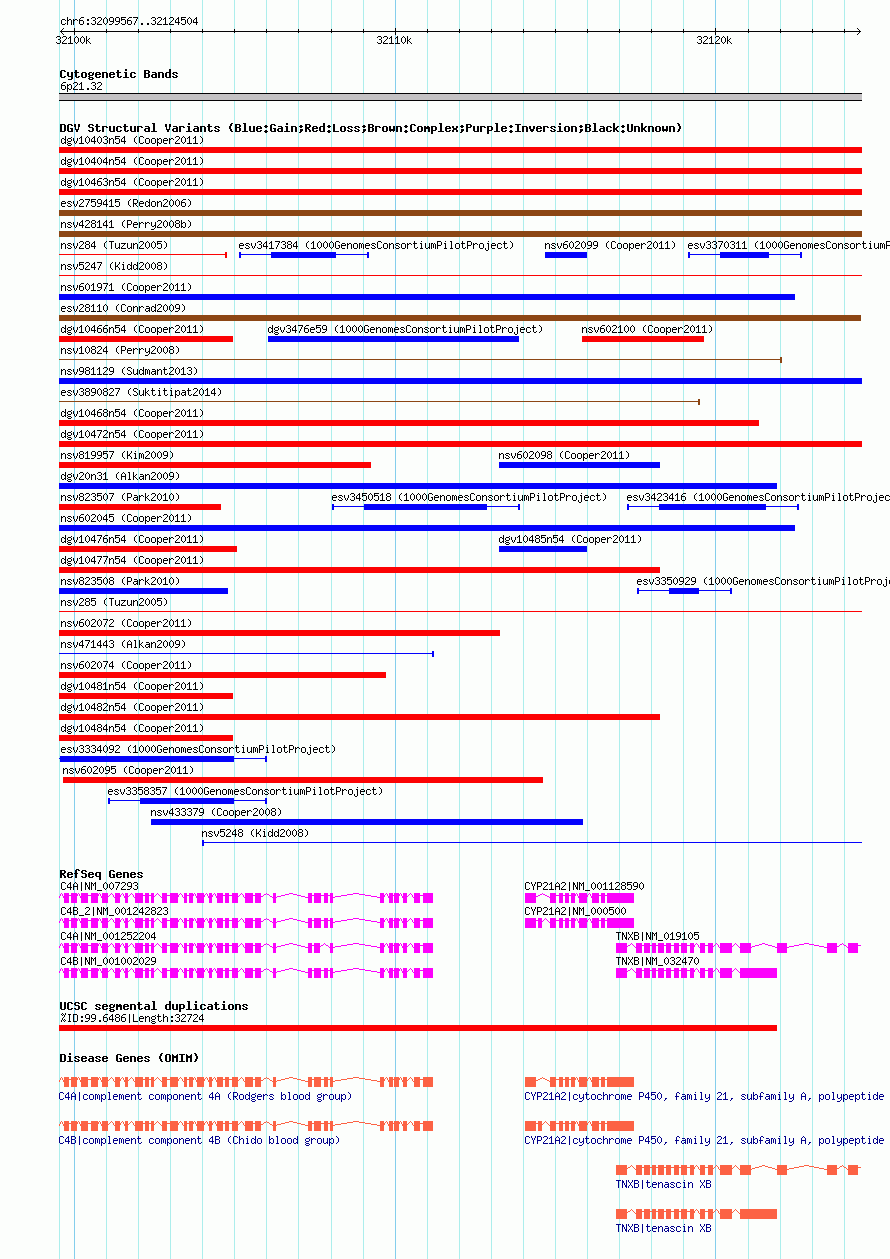Open variant nsv428141 (Perry2008b) label
This screenshot has width=890, height=1259.
[126, 224]
